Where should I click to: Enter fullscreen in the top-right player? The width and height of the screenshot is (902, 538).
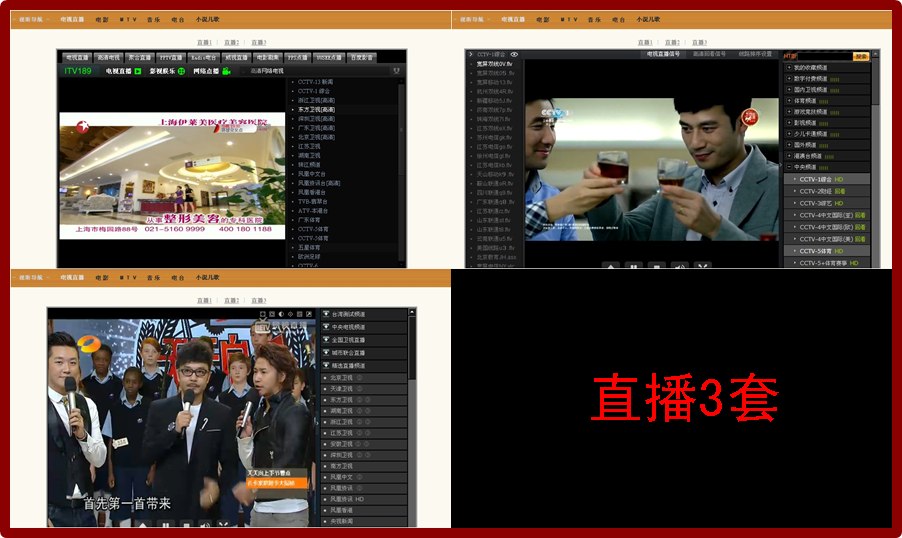(703, 268)
